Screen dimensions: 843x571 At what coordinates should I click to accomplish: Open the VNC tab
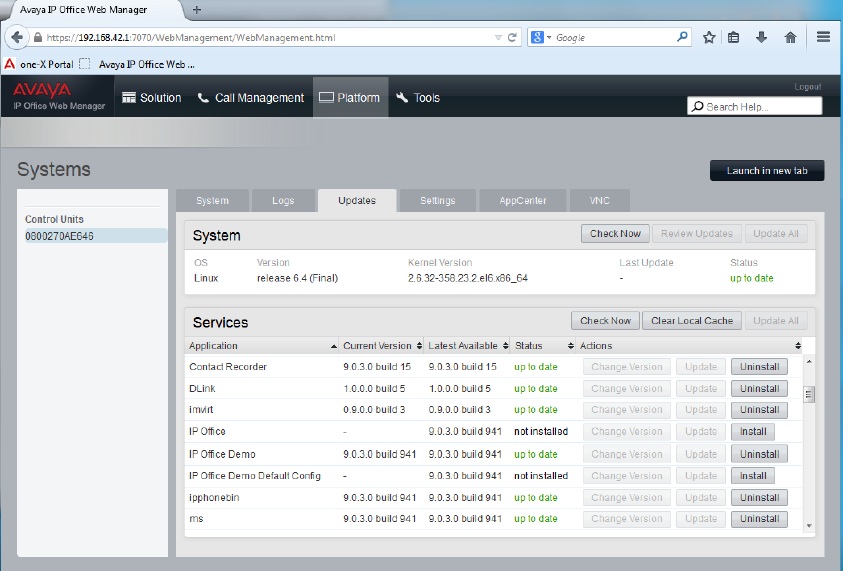pyautogui.click(x=599, y=201)
